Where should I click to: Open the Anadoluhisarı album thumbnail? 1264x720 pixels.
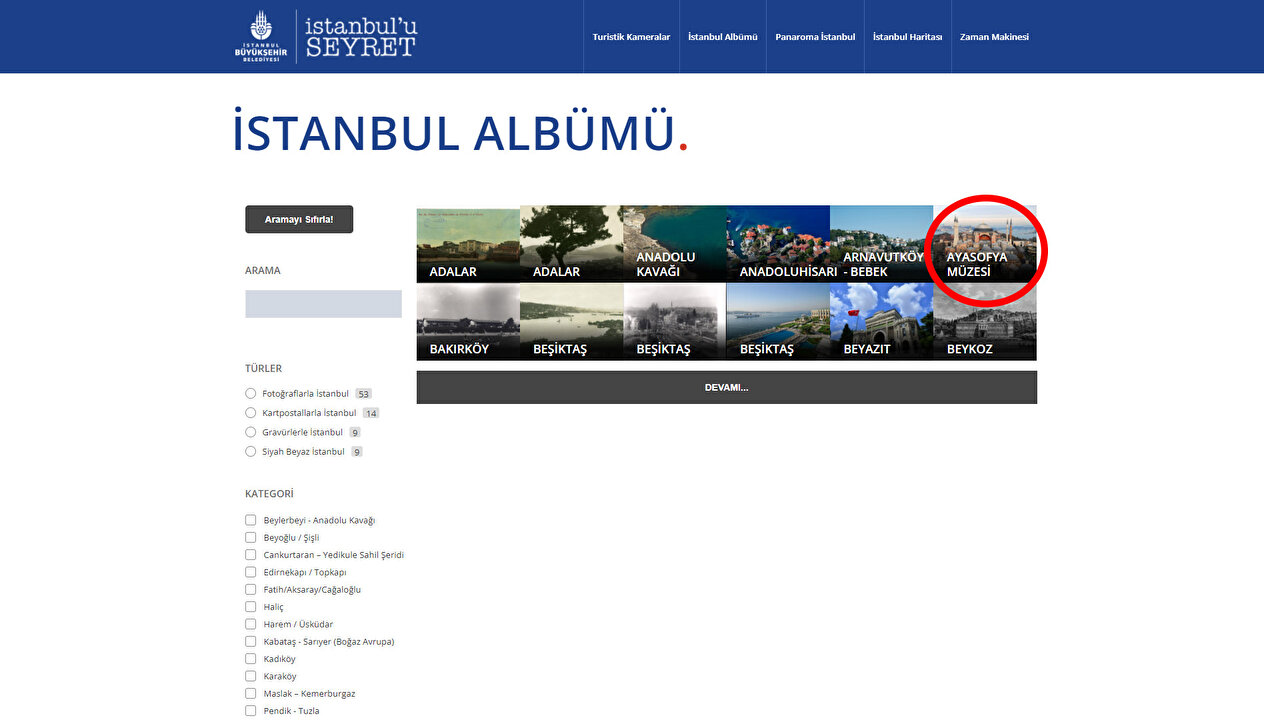pos(777,244)
